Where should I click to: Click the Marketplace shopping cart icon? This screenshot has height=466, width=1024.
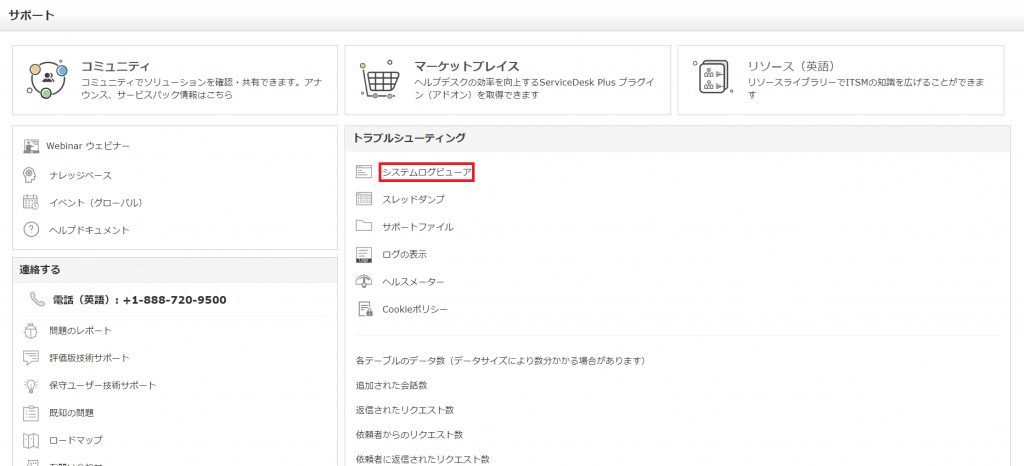[379, 79]
